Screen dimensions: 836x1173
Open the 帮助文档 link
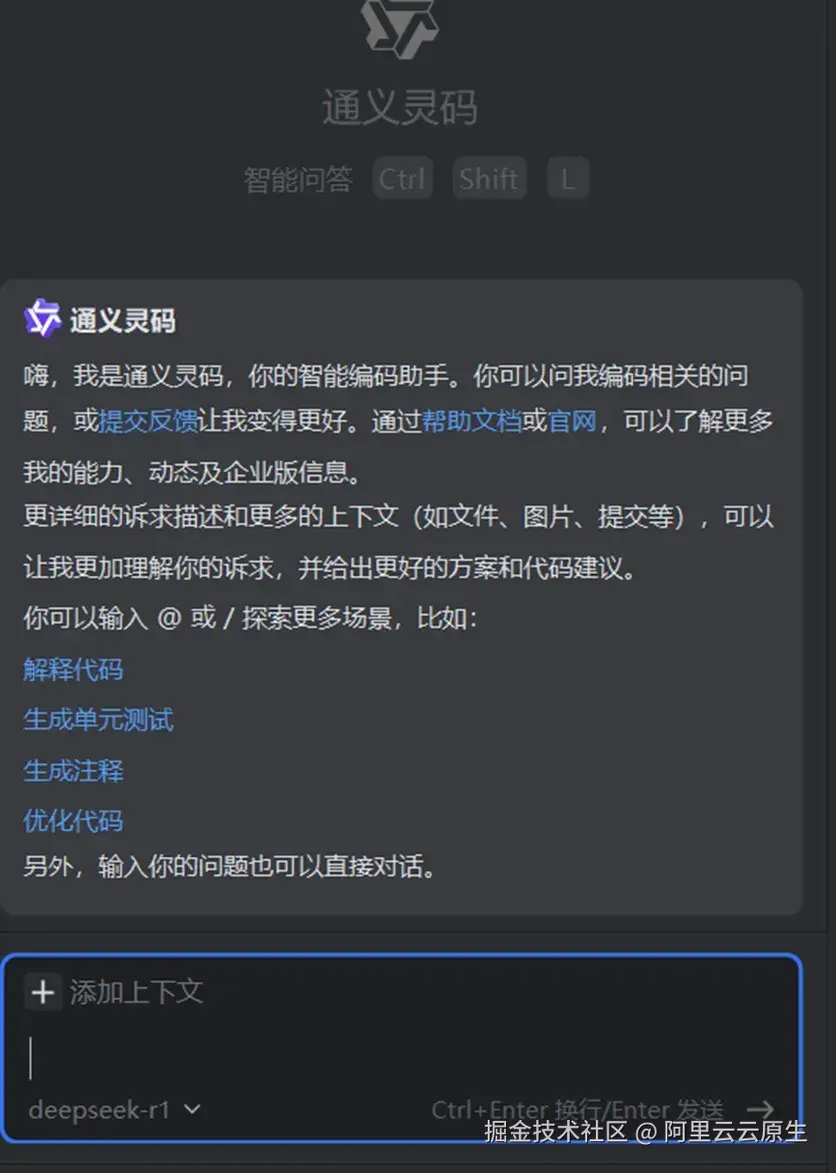(471, 420)
